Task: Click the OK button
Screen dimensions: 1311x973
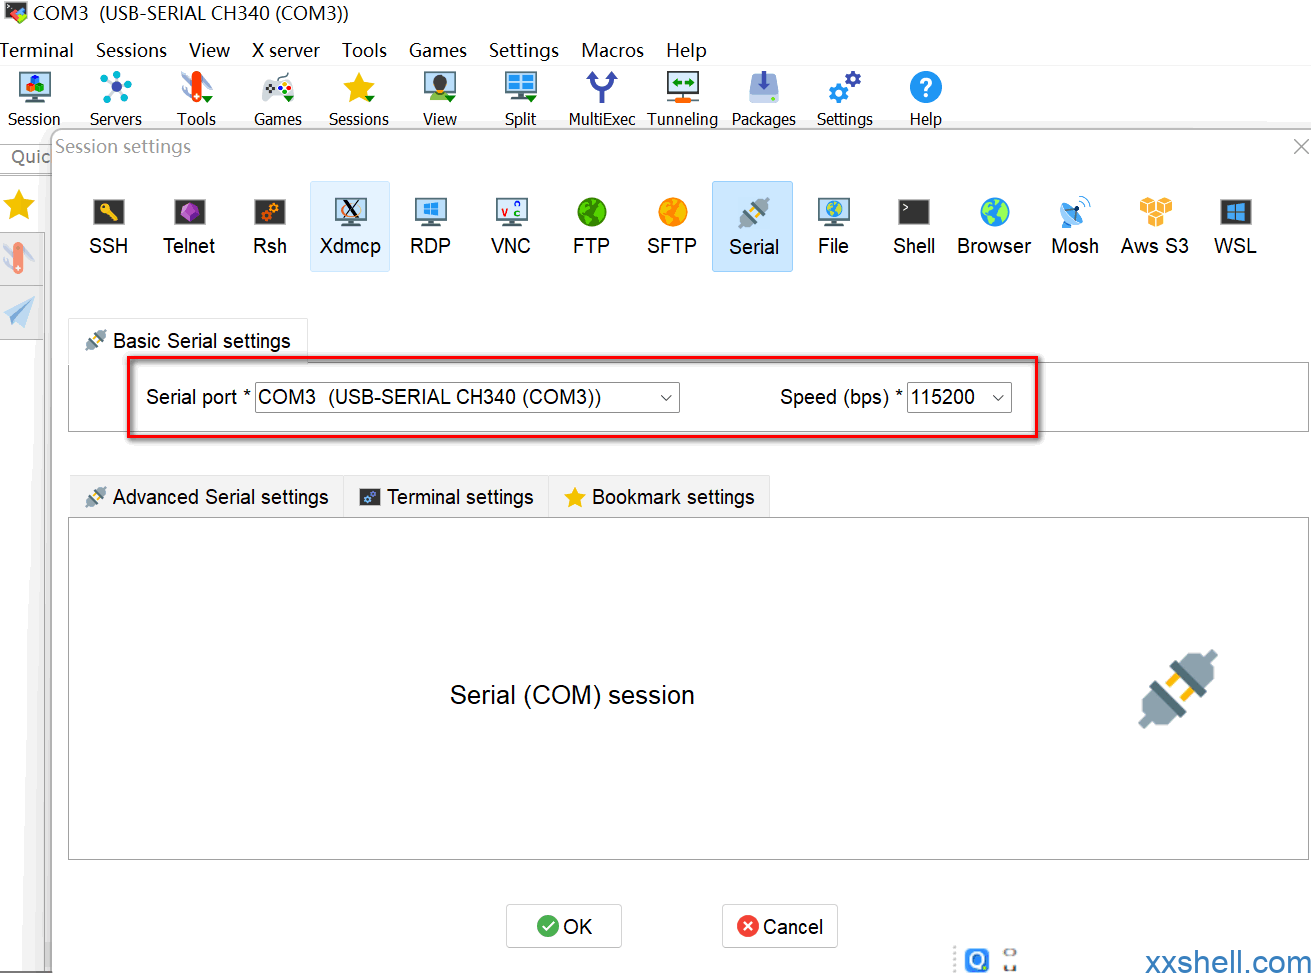Action: click(564, 926)
